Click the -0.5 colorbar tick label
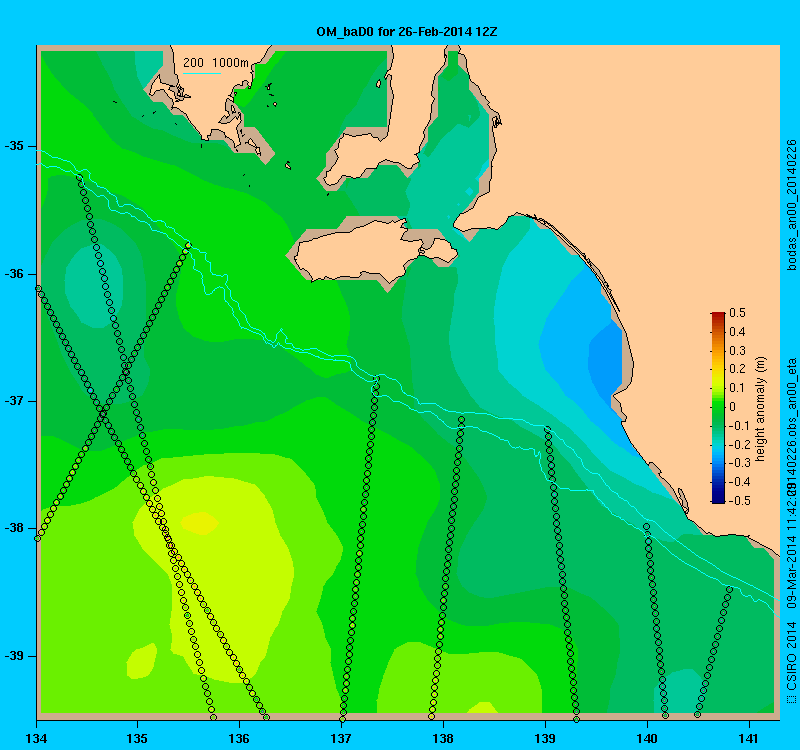Viewport: 800px width, 750px height. [739, 501]
